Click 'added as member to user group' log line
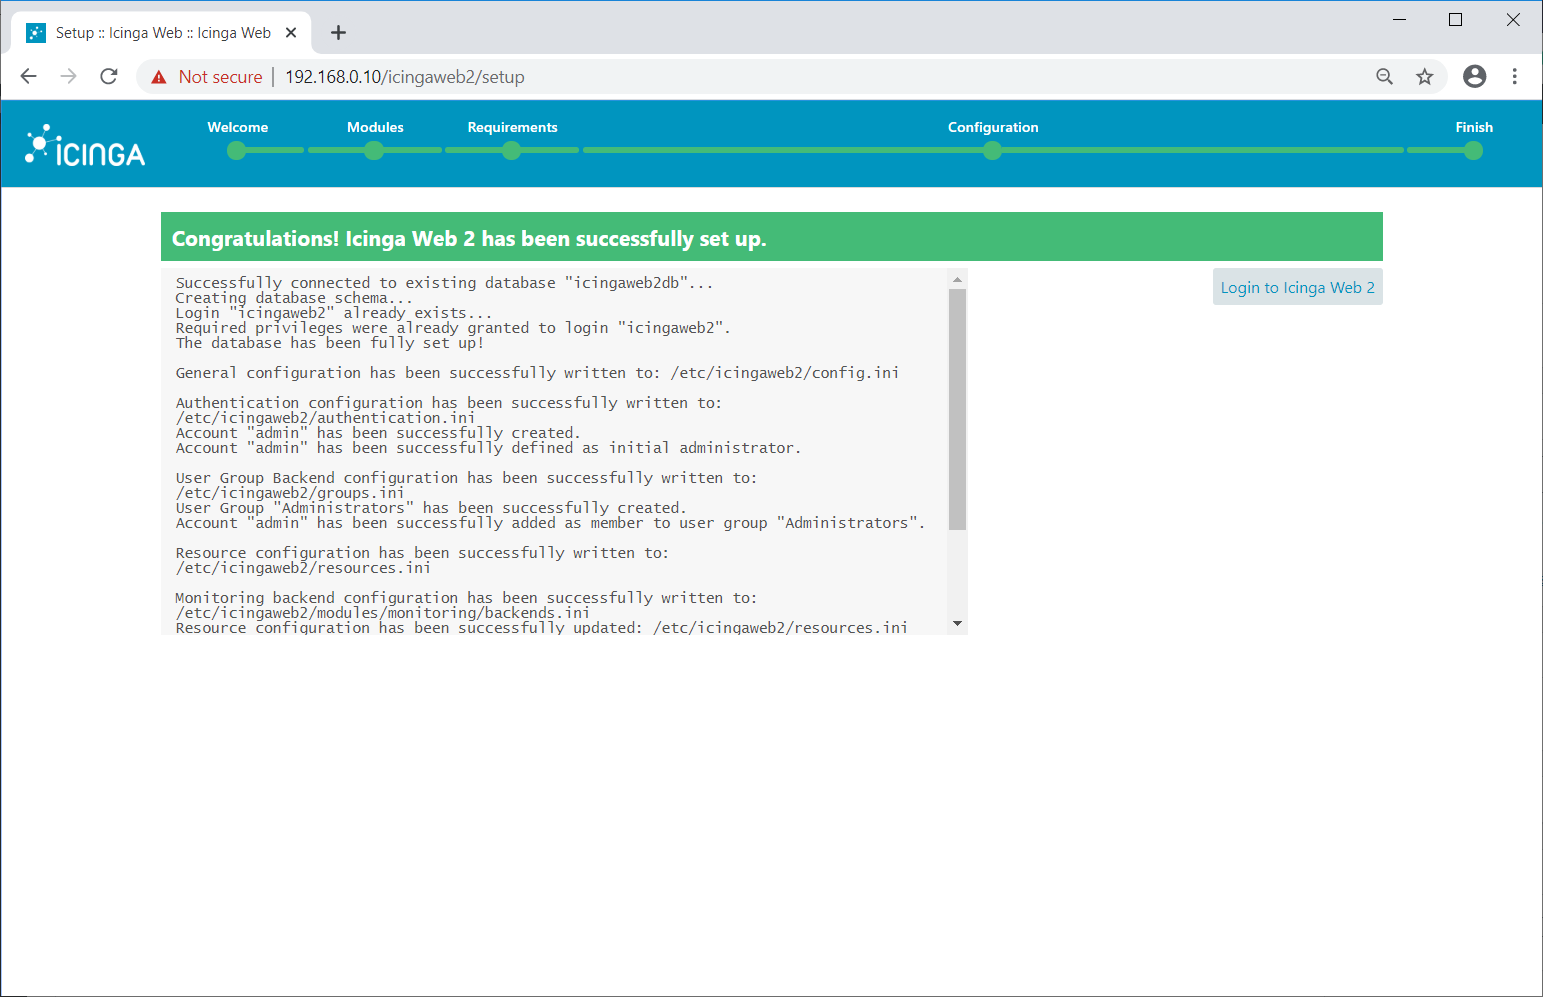1543x997 pixels. click(550, 523)
